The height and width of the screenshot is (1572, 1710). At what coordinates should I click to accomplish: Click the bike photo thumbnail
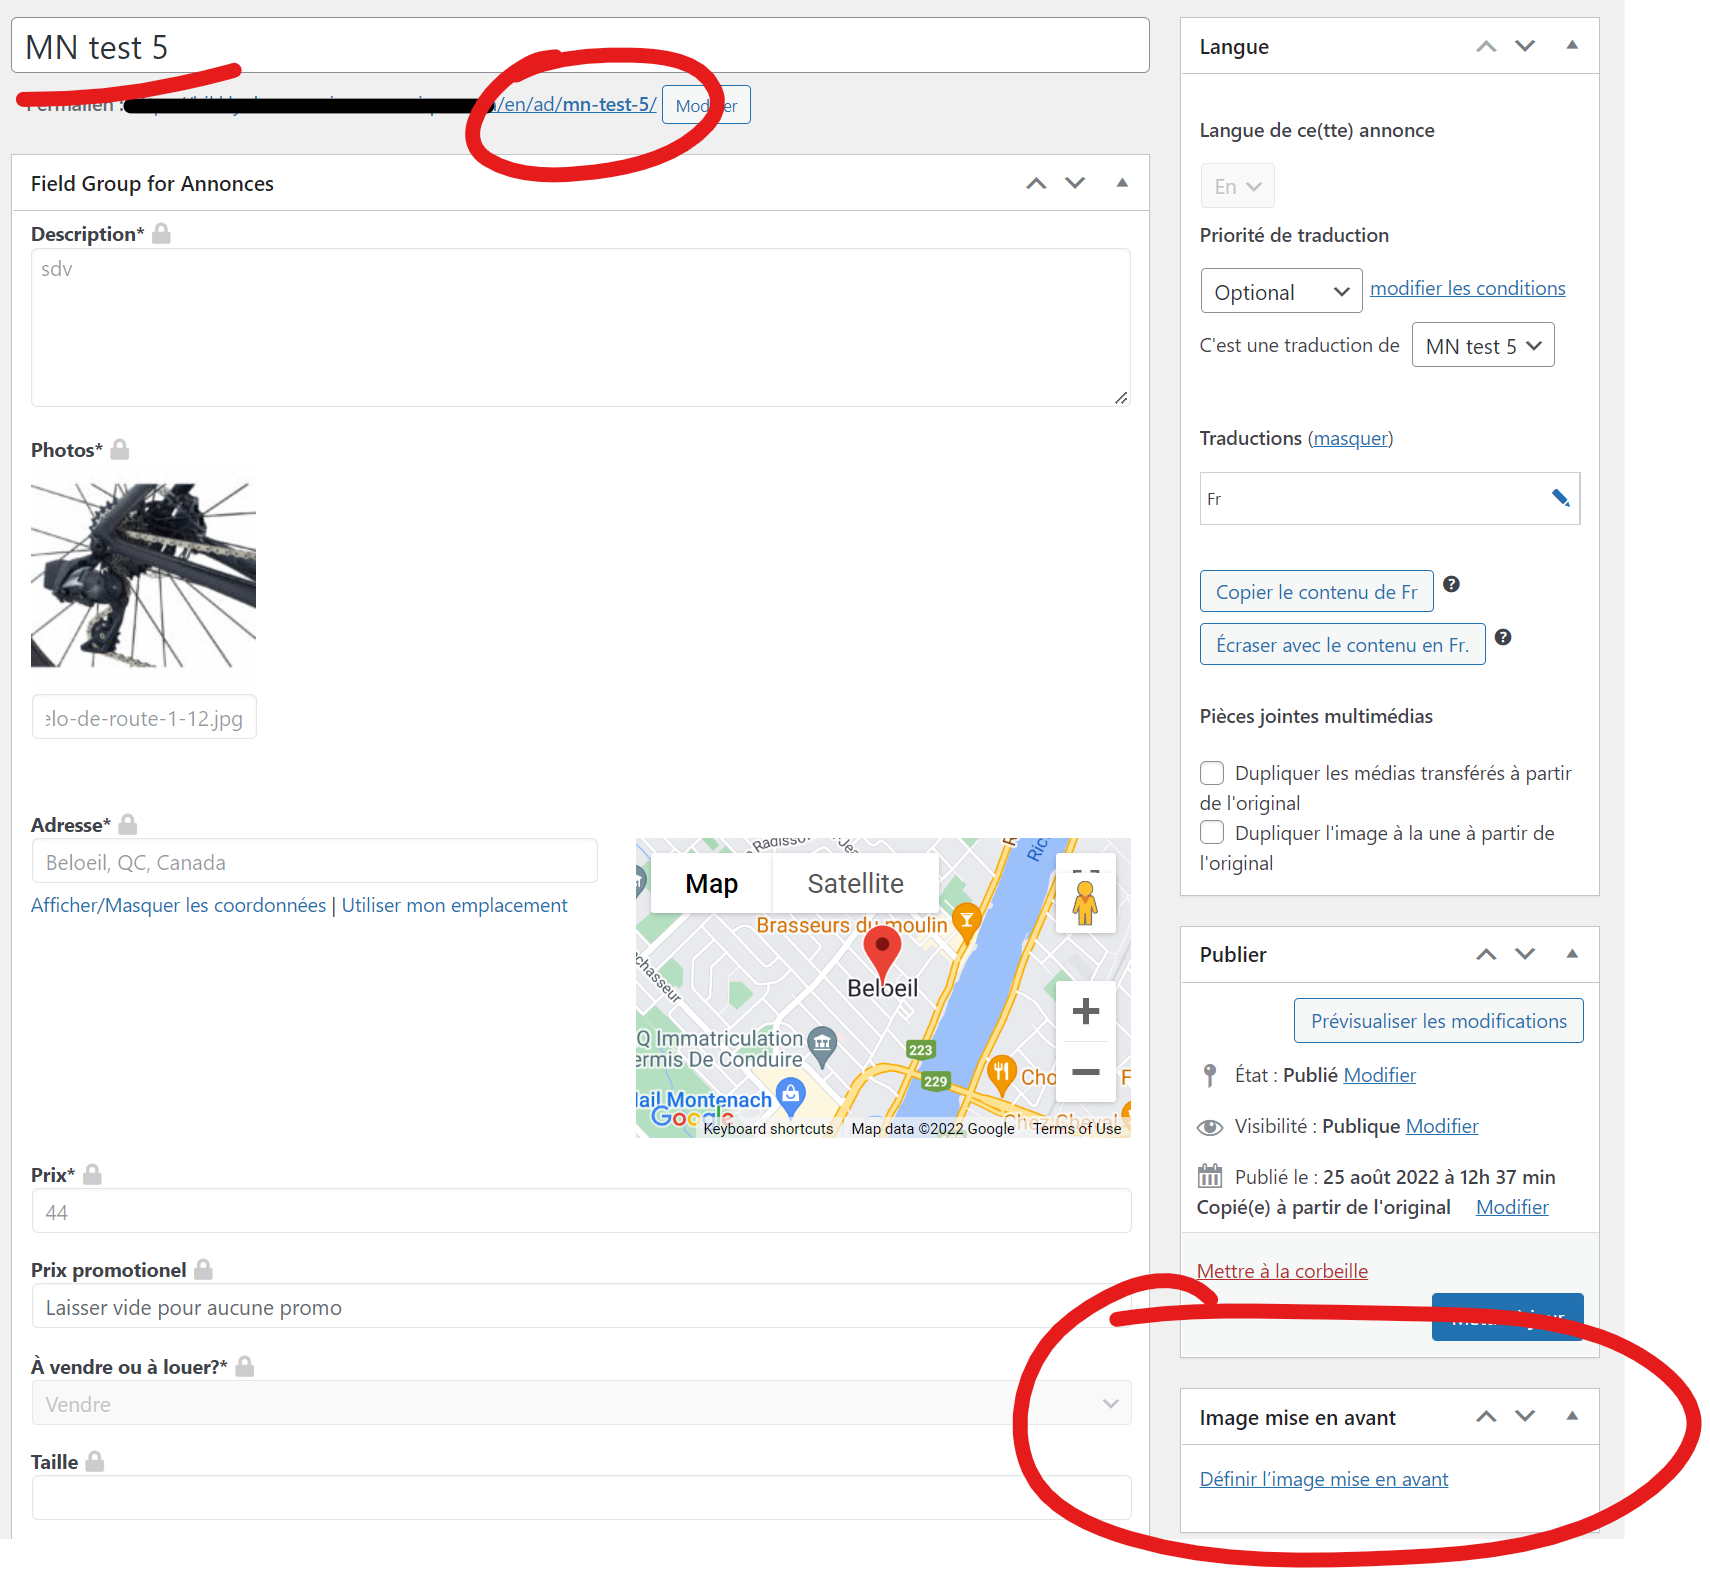pyautogui.click(x=144, y=575)
